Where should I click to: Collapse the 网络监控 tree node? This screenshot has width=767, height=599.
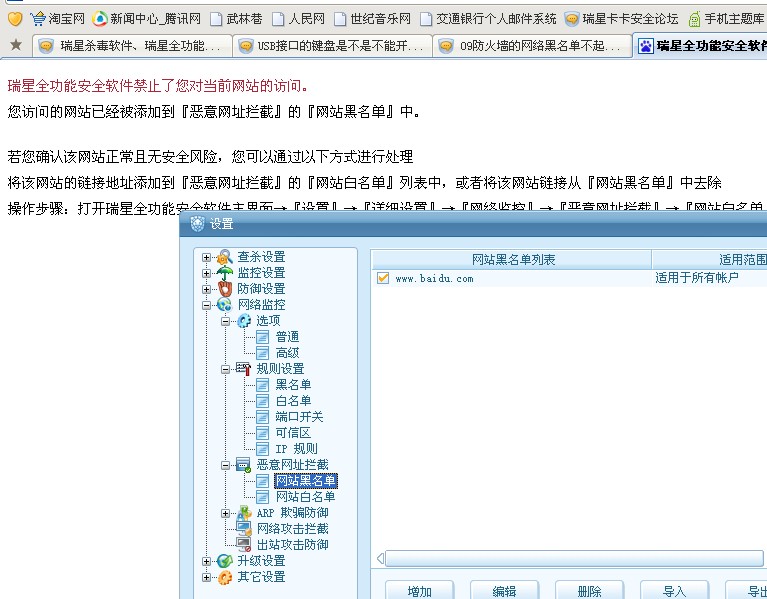(x=206, y=305)
